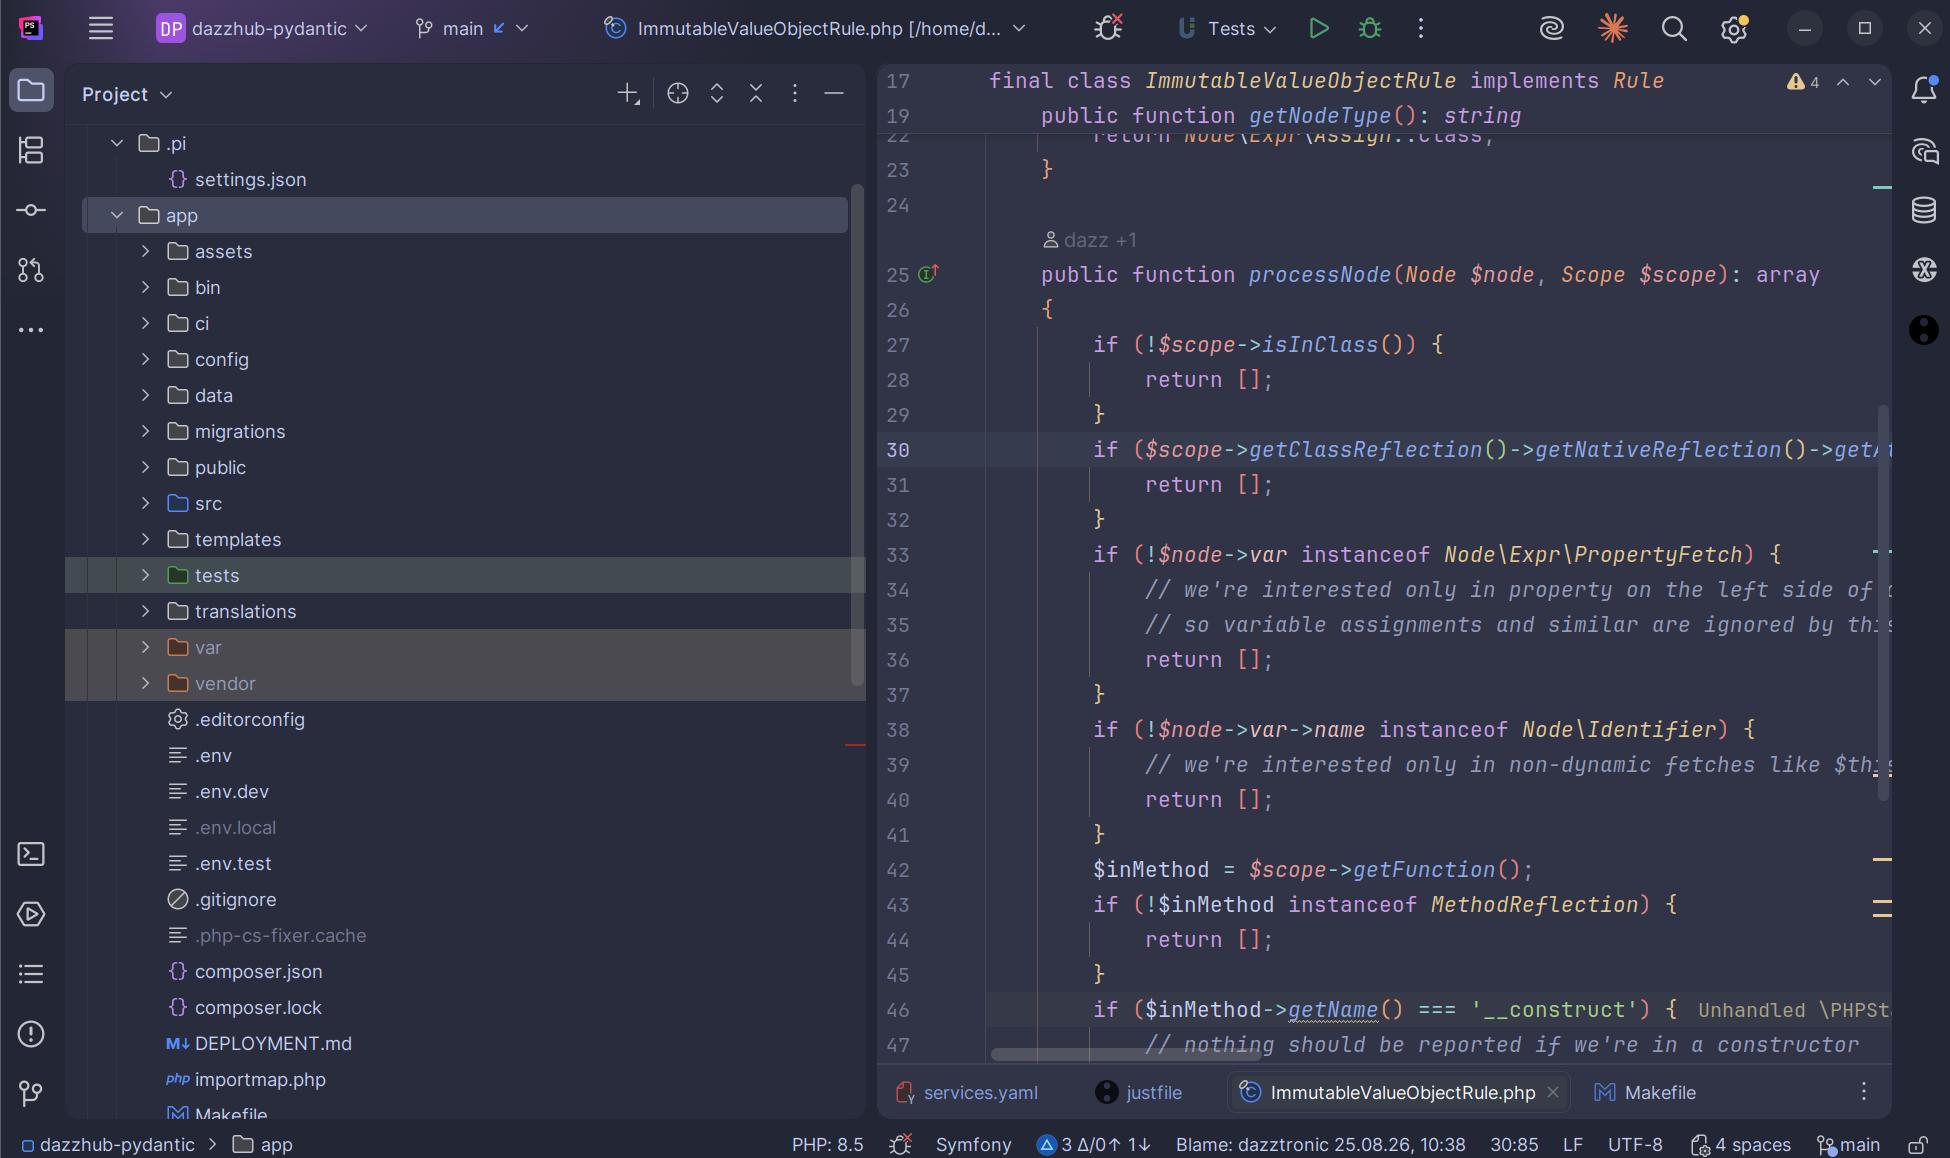Click the PHP: 8.5 status widget
The height and width of the screenshot is (1158, 1950).
click(x=827, y=1144)
